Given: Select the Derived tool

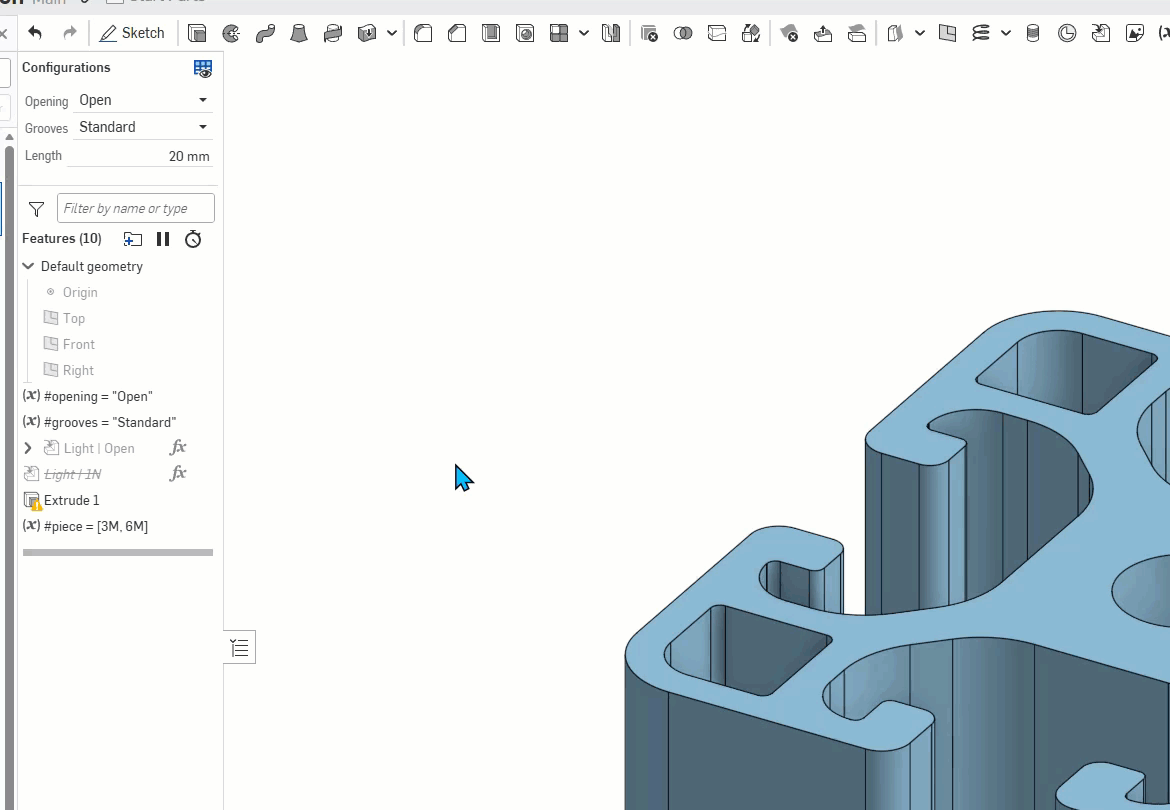Looking at the screenshot, I should click(1101, 33).
